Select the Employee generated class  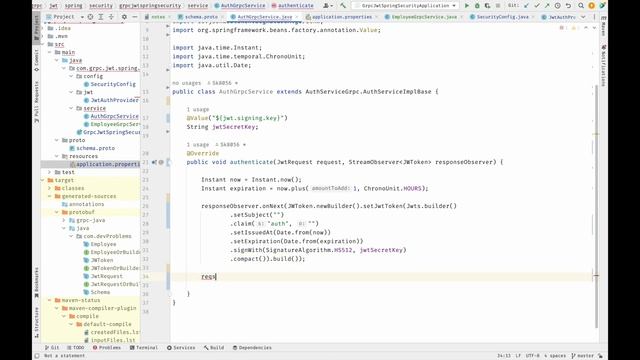103,244
